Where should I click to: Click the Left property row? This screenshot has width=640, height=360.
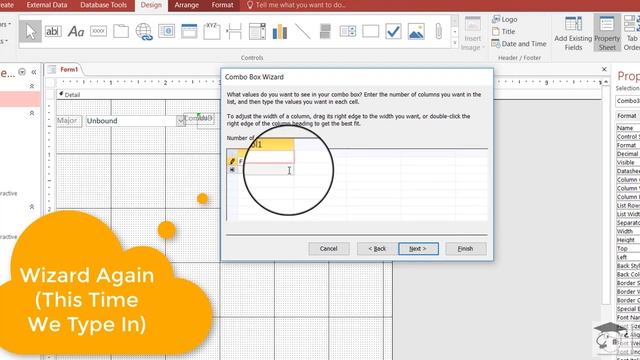pos(628,257)
